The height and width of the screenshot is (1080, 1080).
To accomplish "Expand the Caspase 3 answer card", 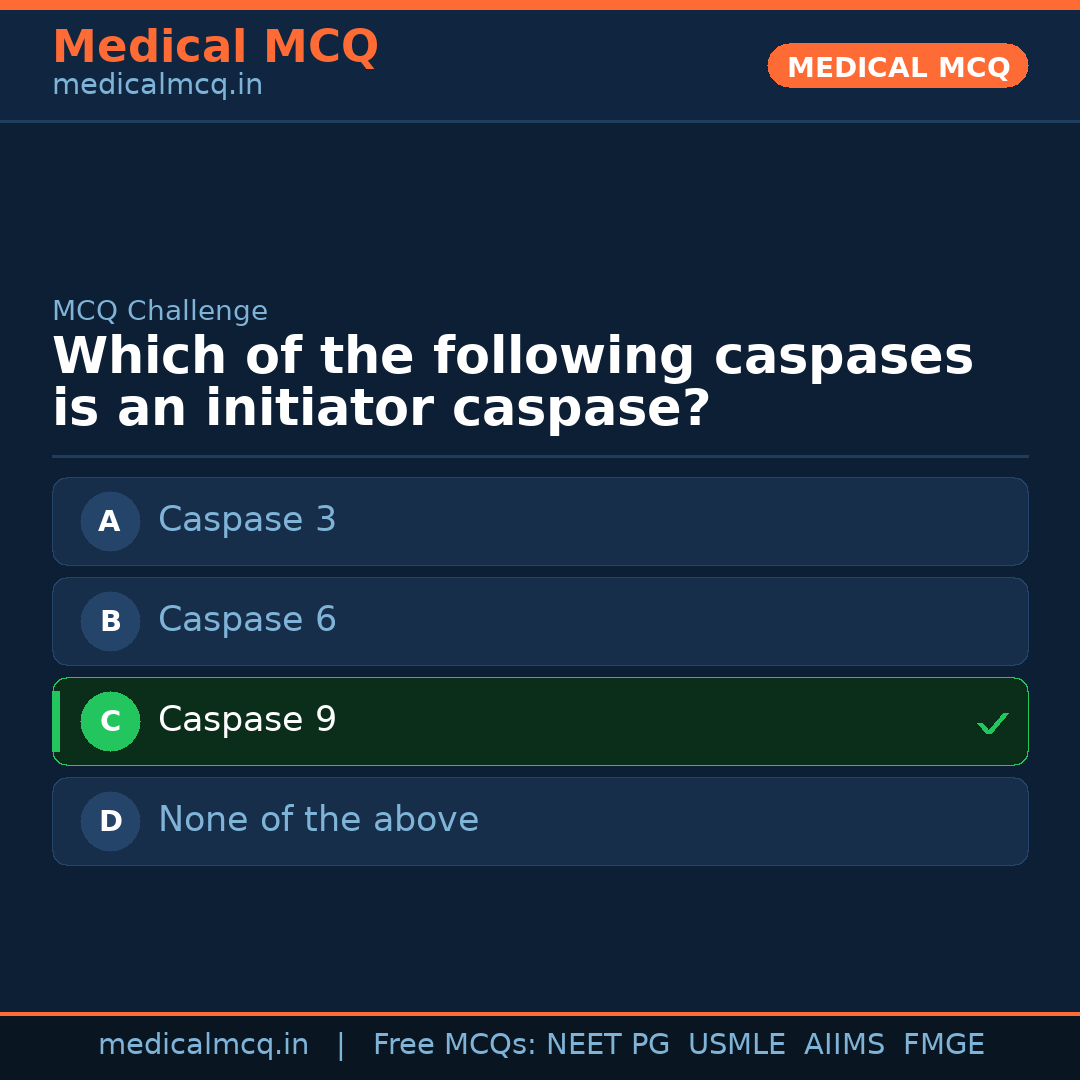I will click(x=540, y=521).
